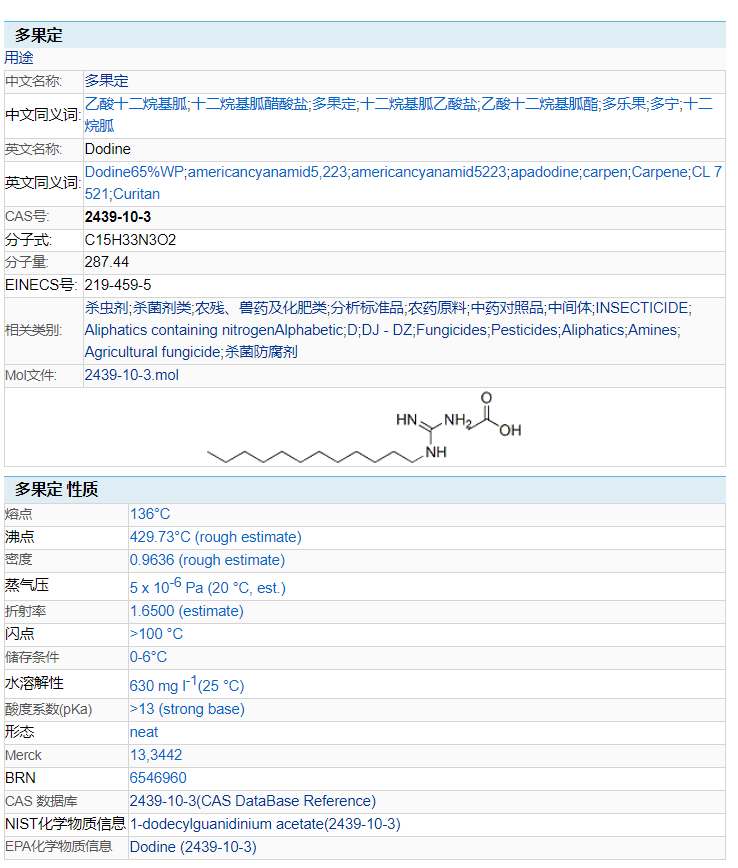Click the apadodine synonym link

(544, 172)
